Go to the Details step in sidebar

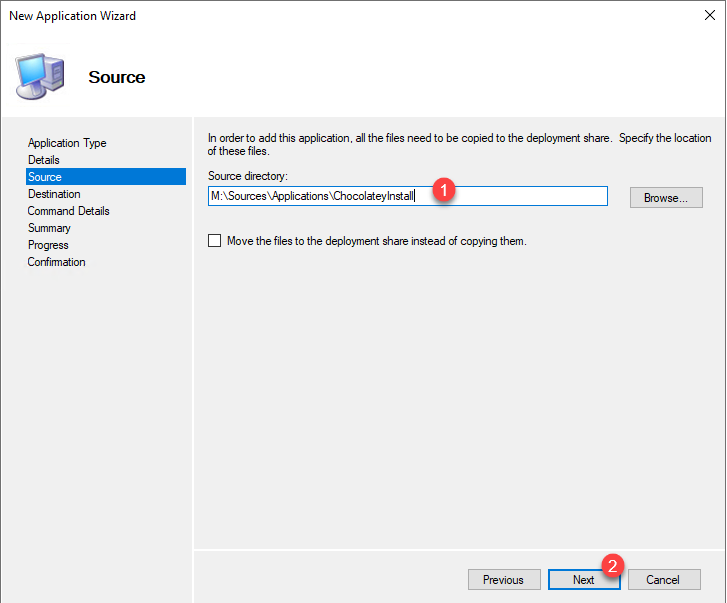tap(44, 160)
